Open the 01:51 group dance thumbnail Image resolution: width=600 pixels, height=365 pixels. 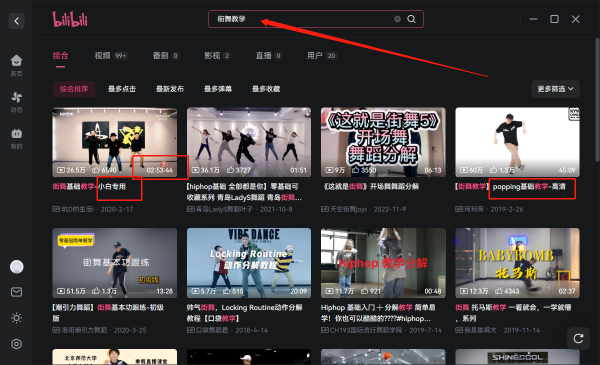tap(249, 142)
